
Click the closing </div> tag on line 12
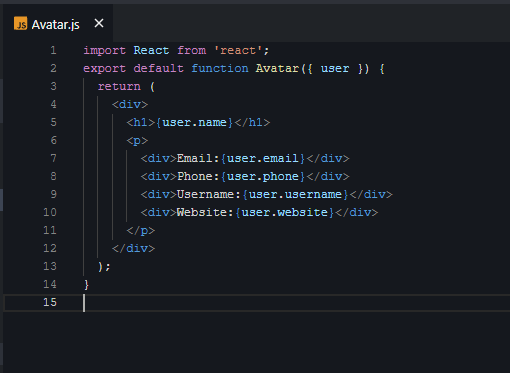(x=133, y=249)
